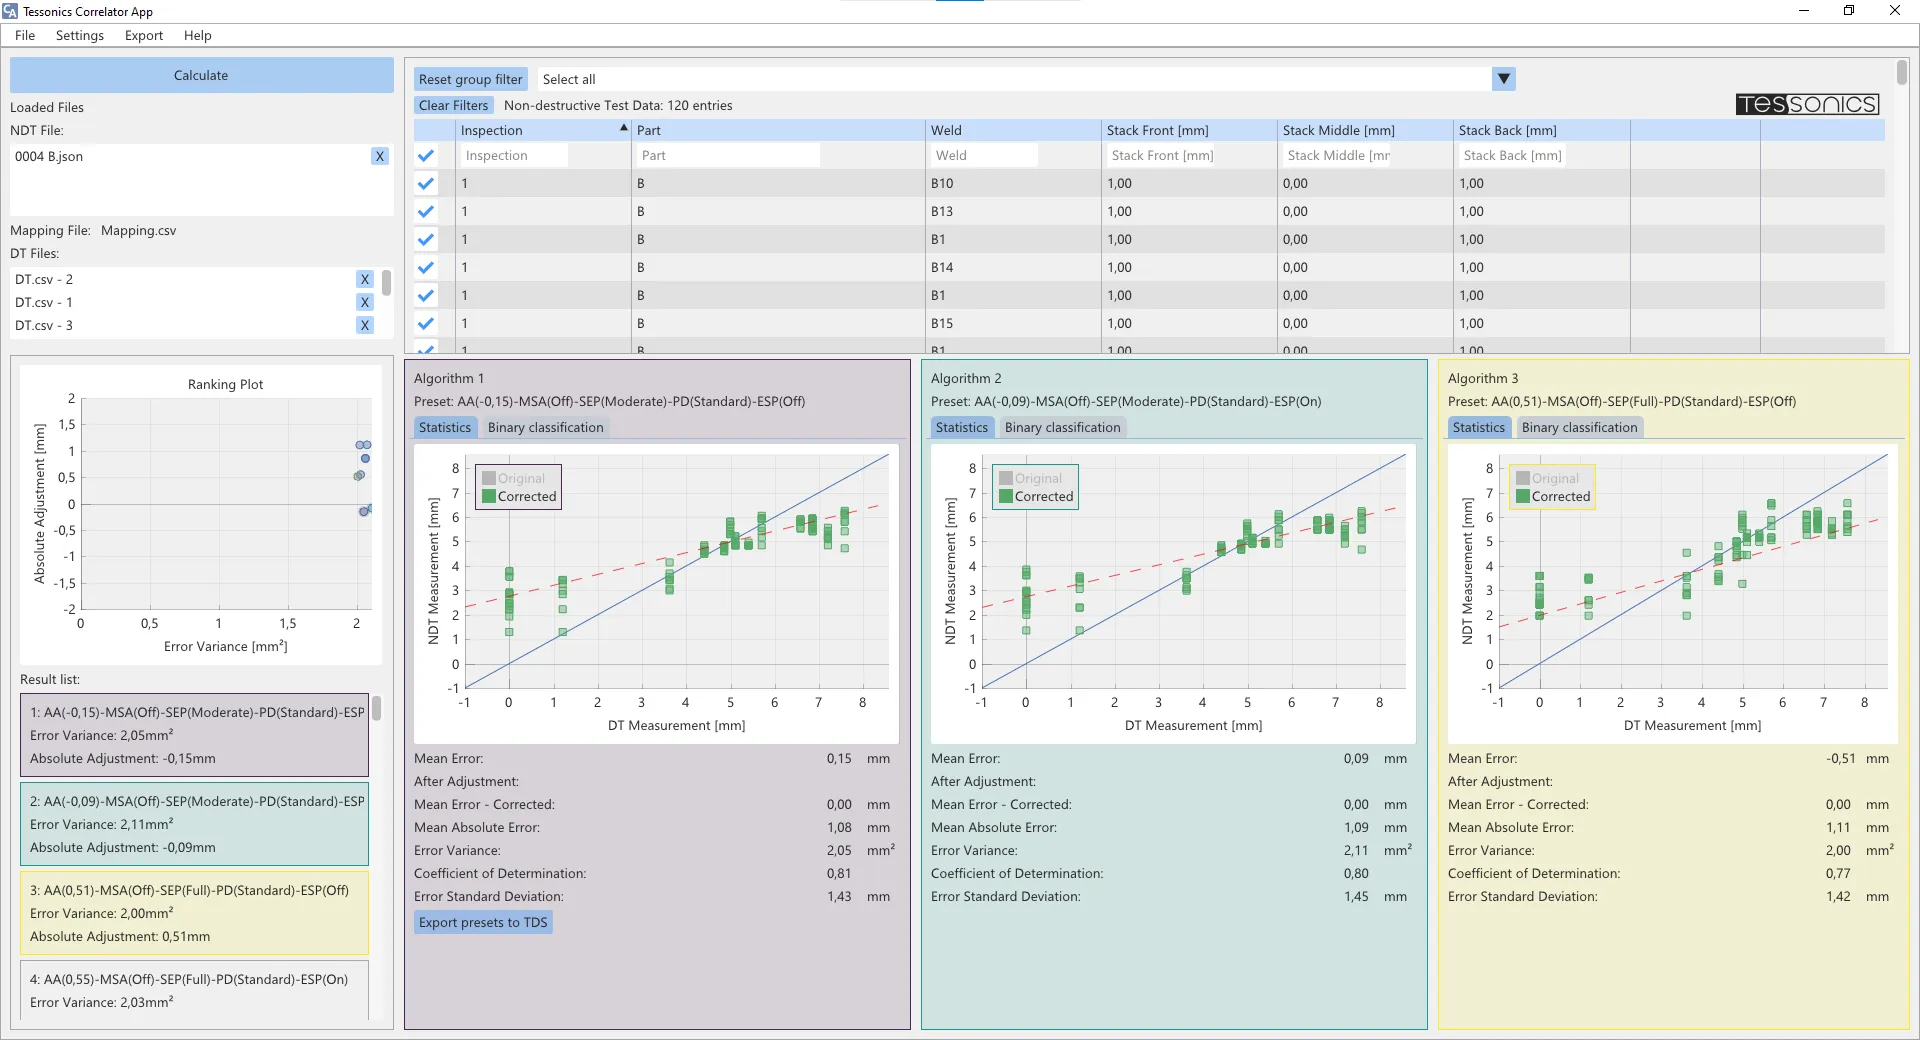Expand result 1 AA(-0,15) preset entry
The height and width of the screenshot is (1040, 1920).
[x=194, y=735]
